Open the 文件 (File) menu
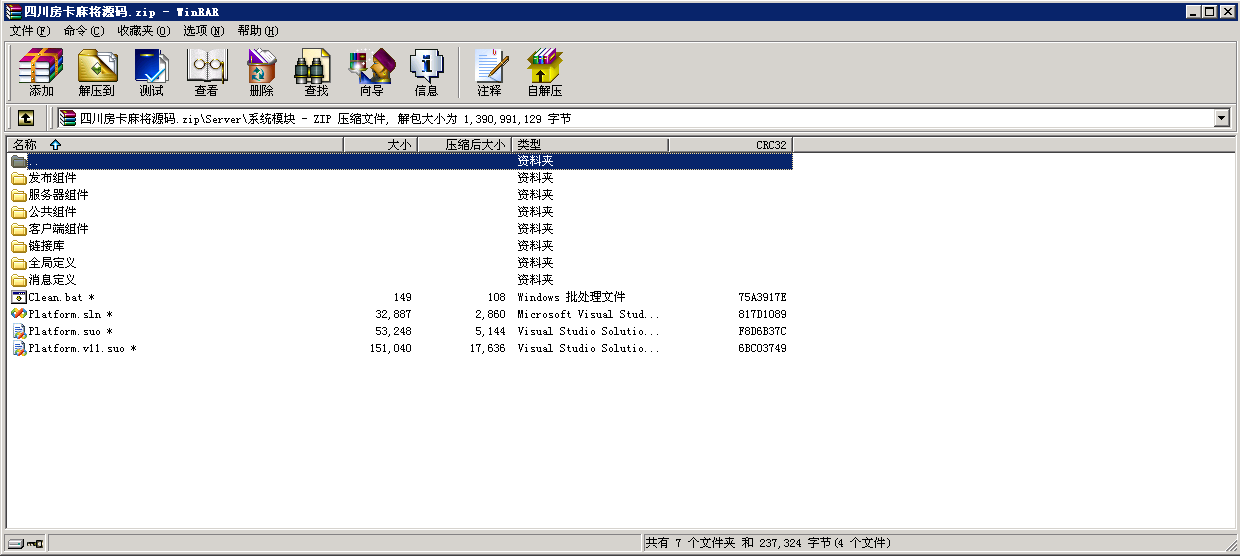The height and width of the screenshot is (556, 1240). tap(29, 31)
